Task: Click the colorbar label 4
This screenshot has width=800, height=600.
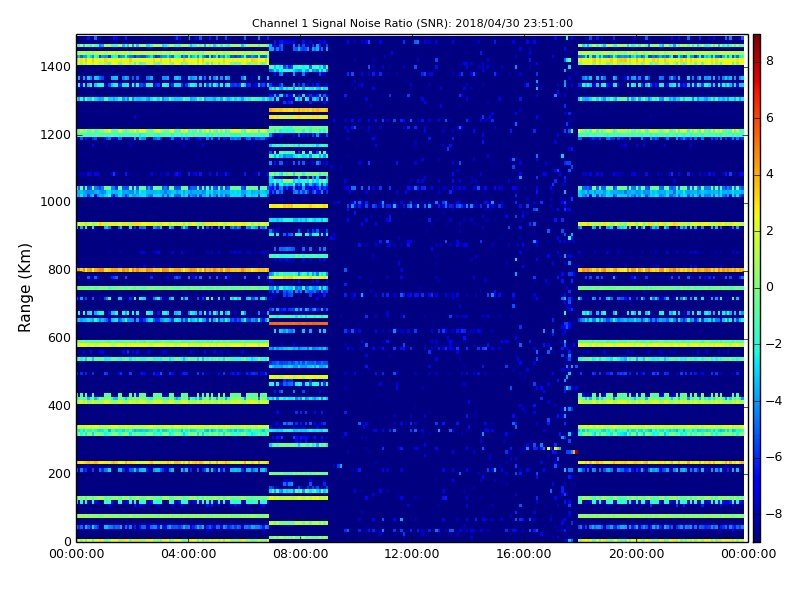Action: point(770,174)
